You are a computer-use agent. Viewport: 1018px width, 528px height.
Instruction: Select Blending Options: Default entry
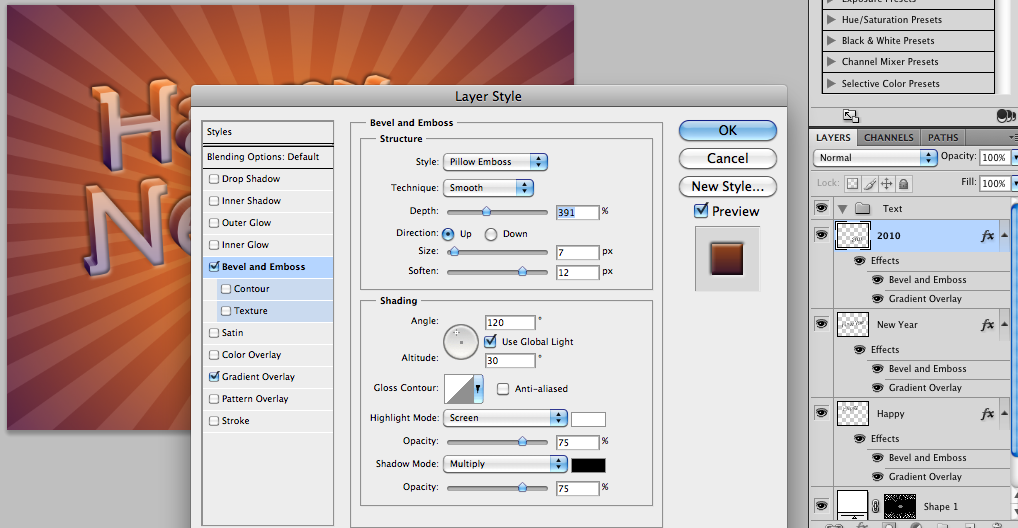point(267,157)
